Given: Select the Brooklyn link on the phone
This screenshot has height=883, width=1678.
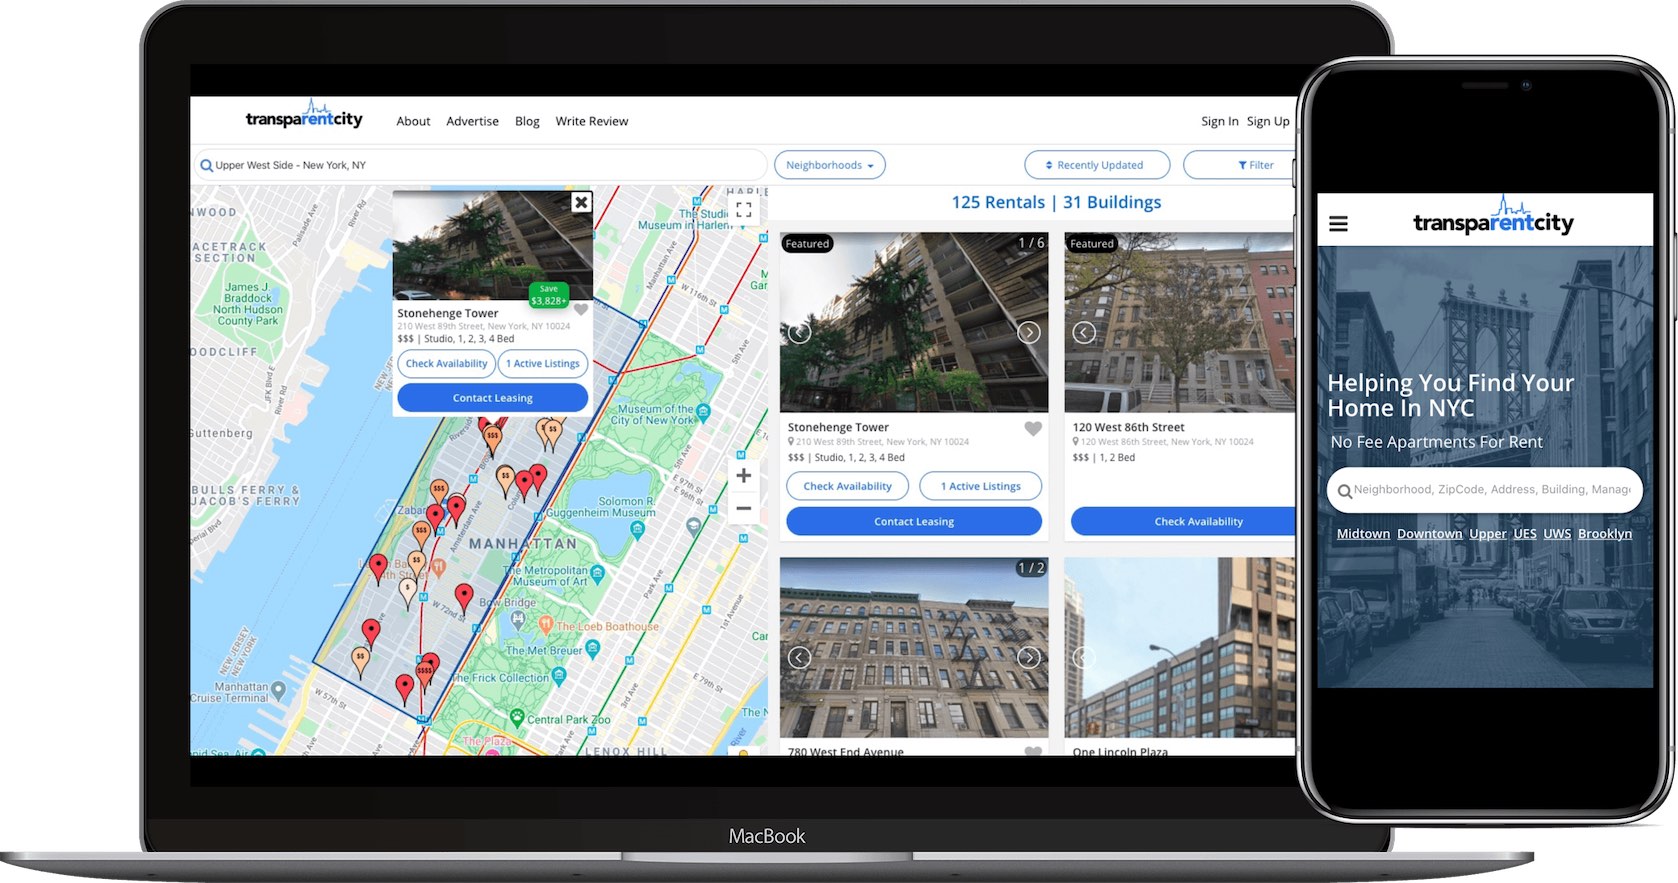Looking at the screenshot, I should pos(1605,534).
